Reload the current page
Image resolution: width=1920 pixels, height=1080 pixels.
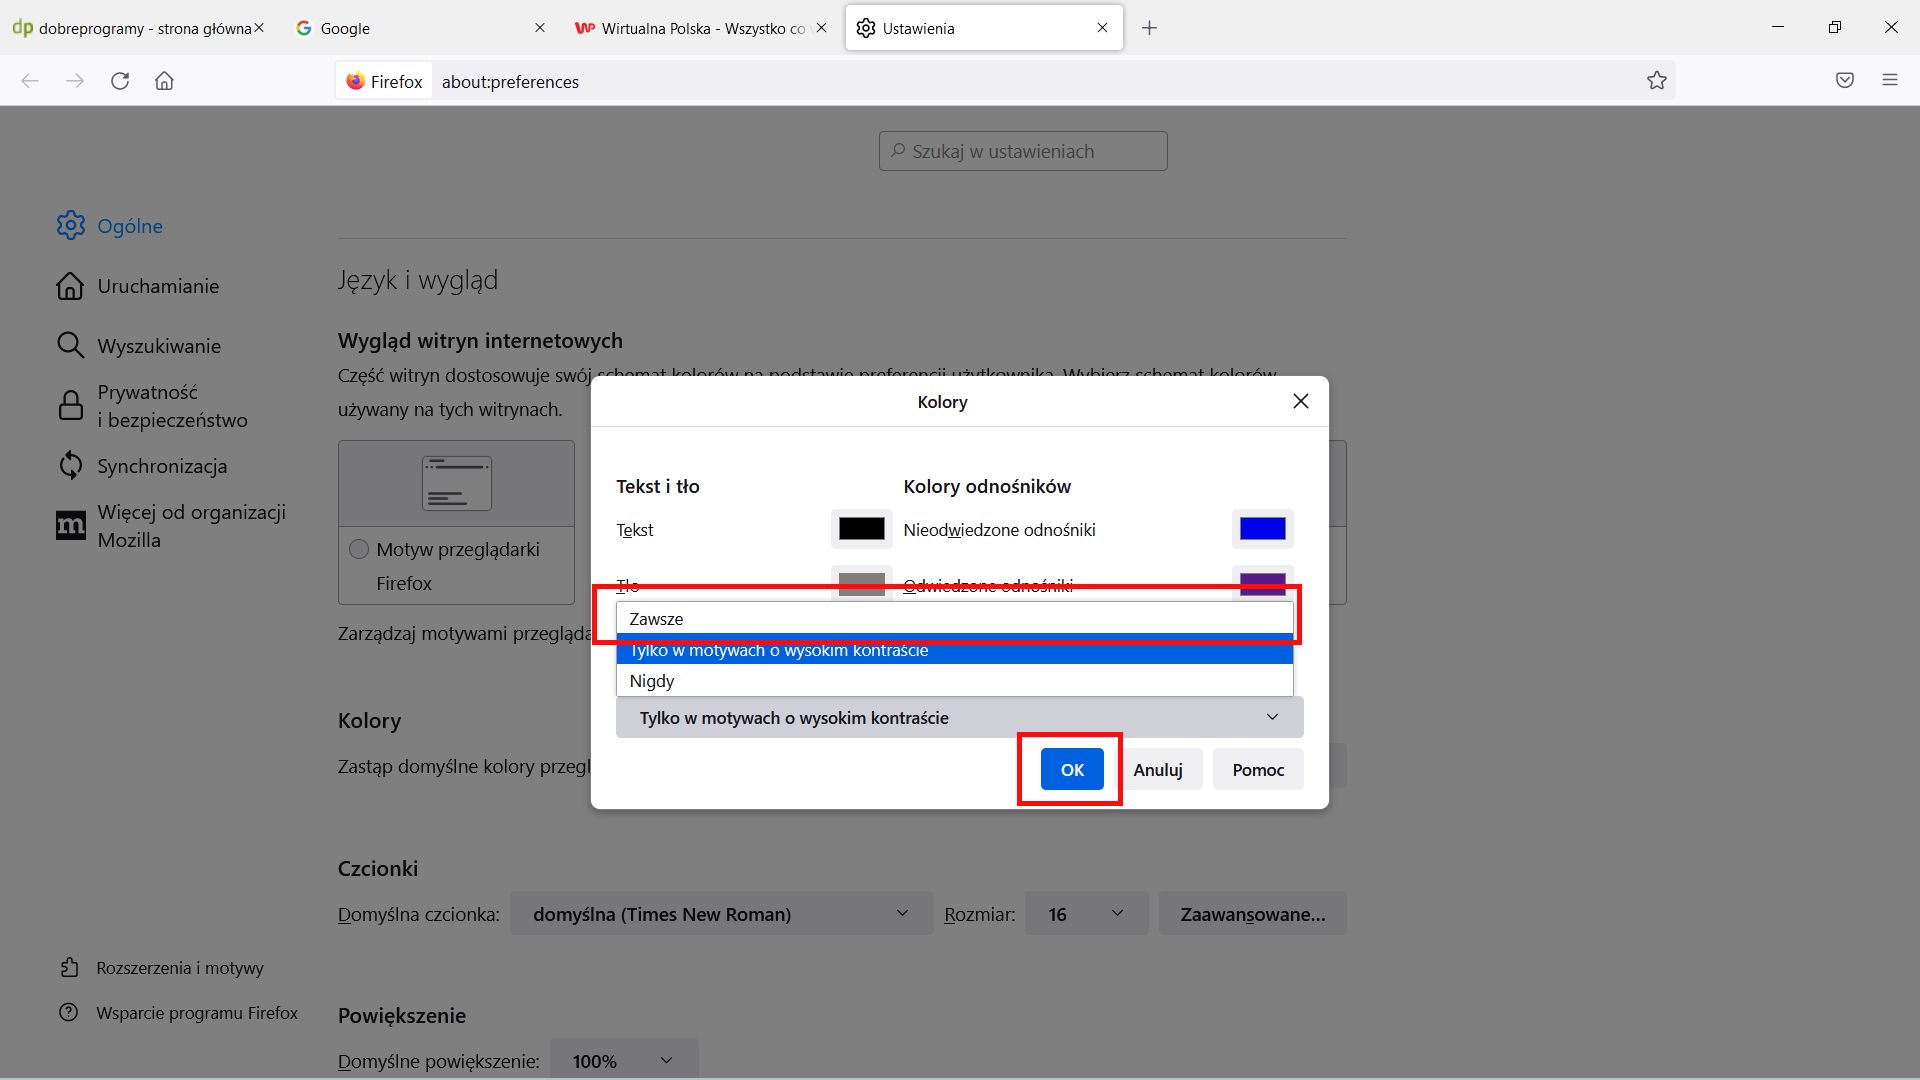pos(120,81)
